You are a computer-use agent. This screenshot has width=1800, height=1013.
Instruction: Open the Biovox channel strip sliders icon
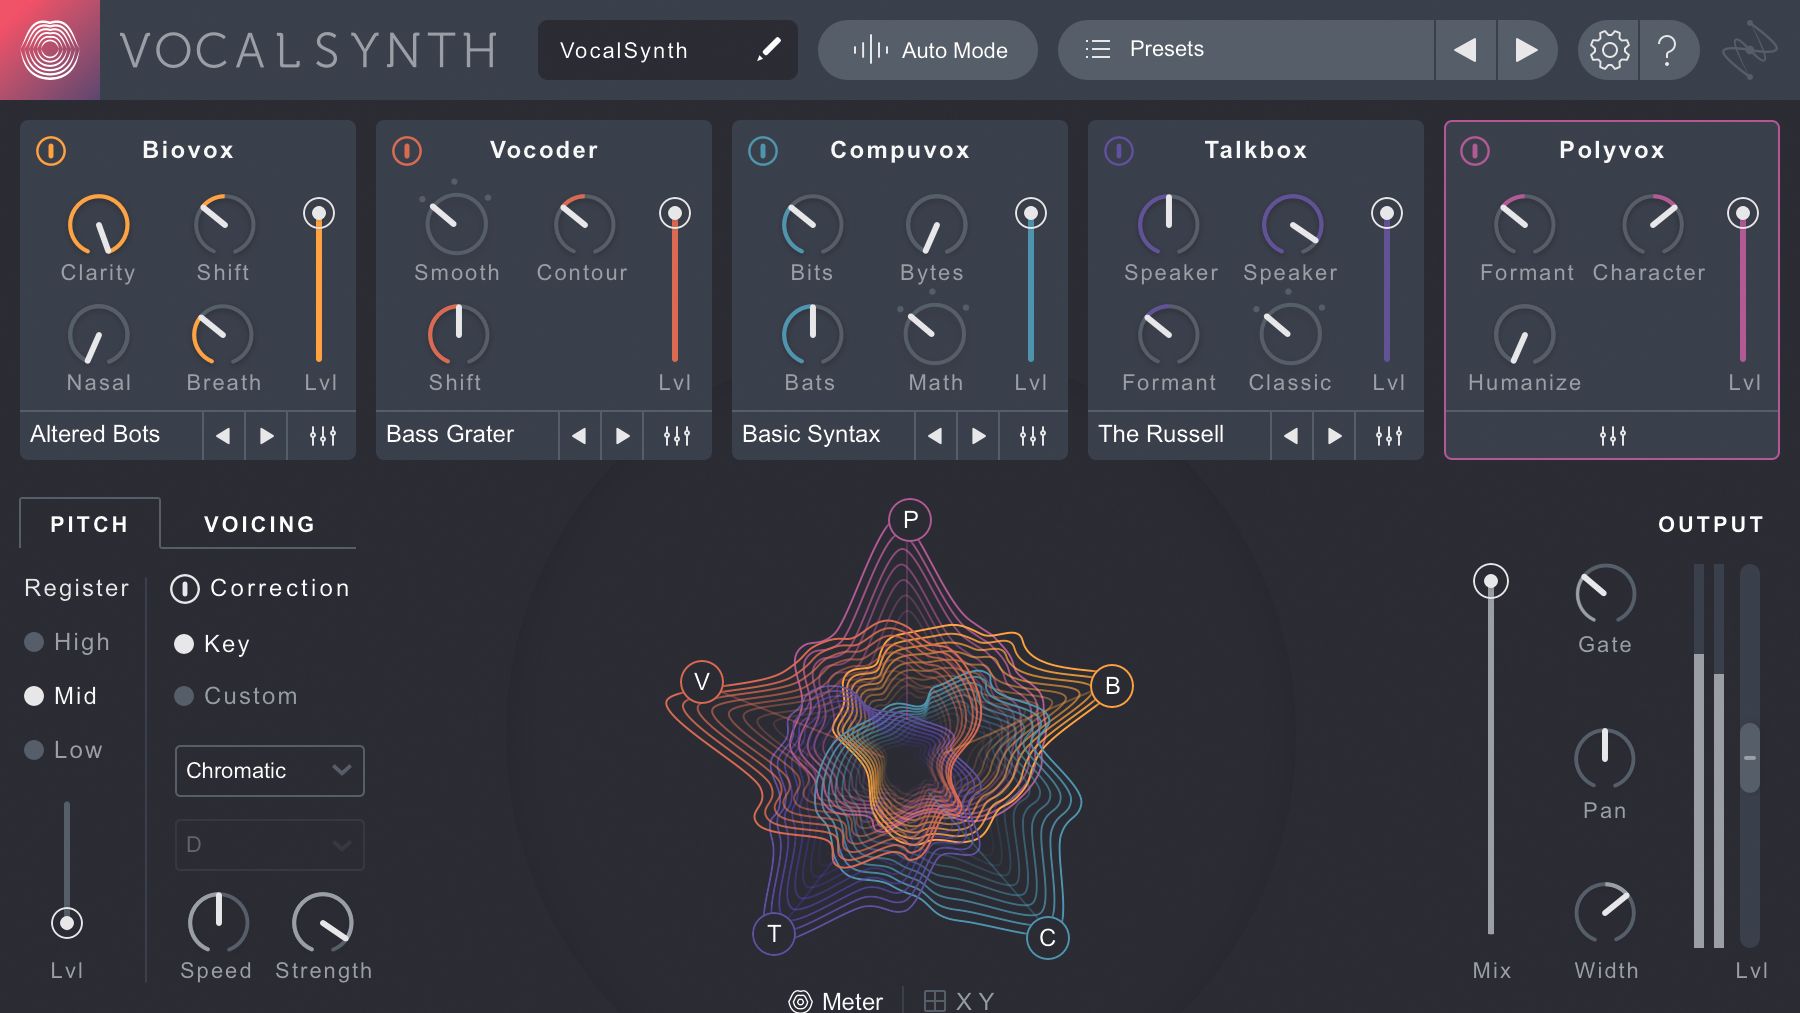tap(321, 435)
